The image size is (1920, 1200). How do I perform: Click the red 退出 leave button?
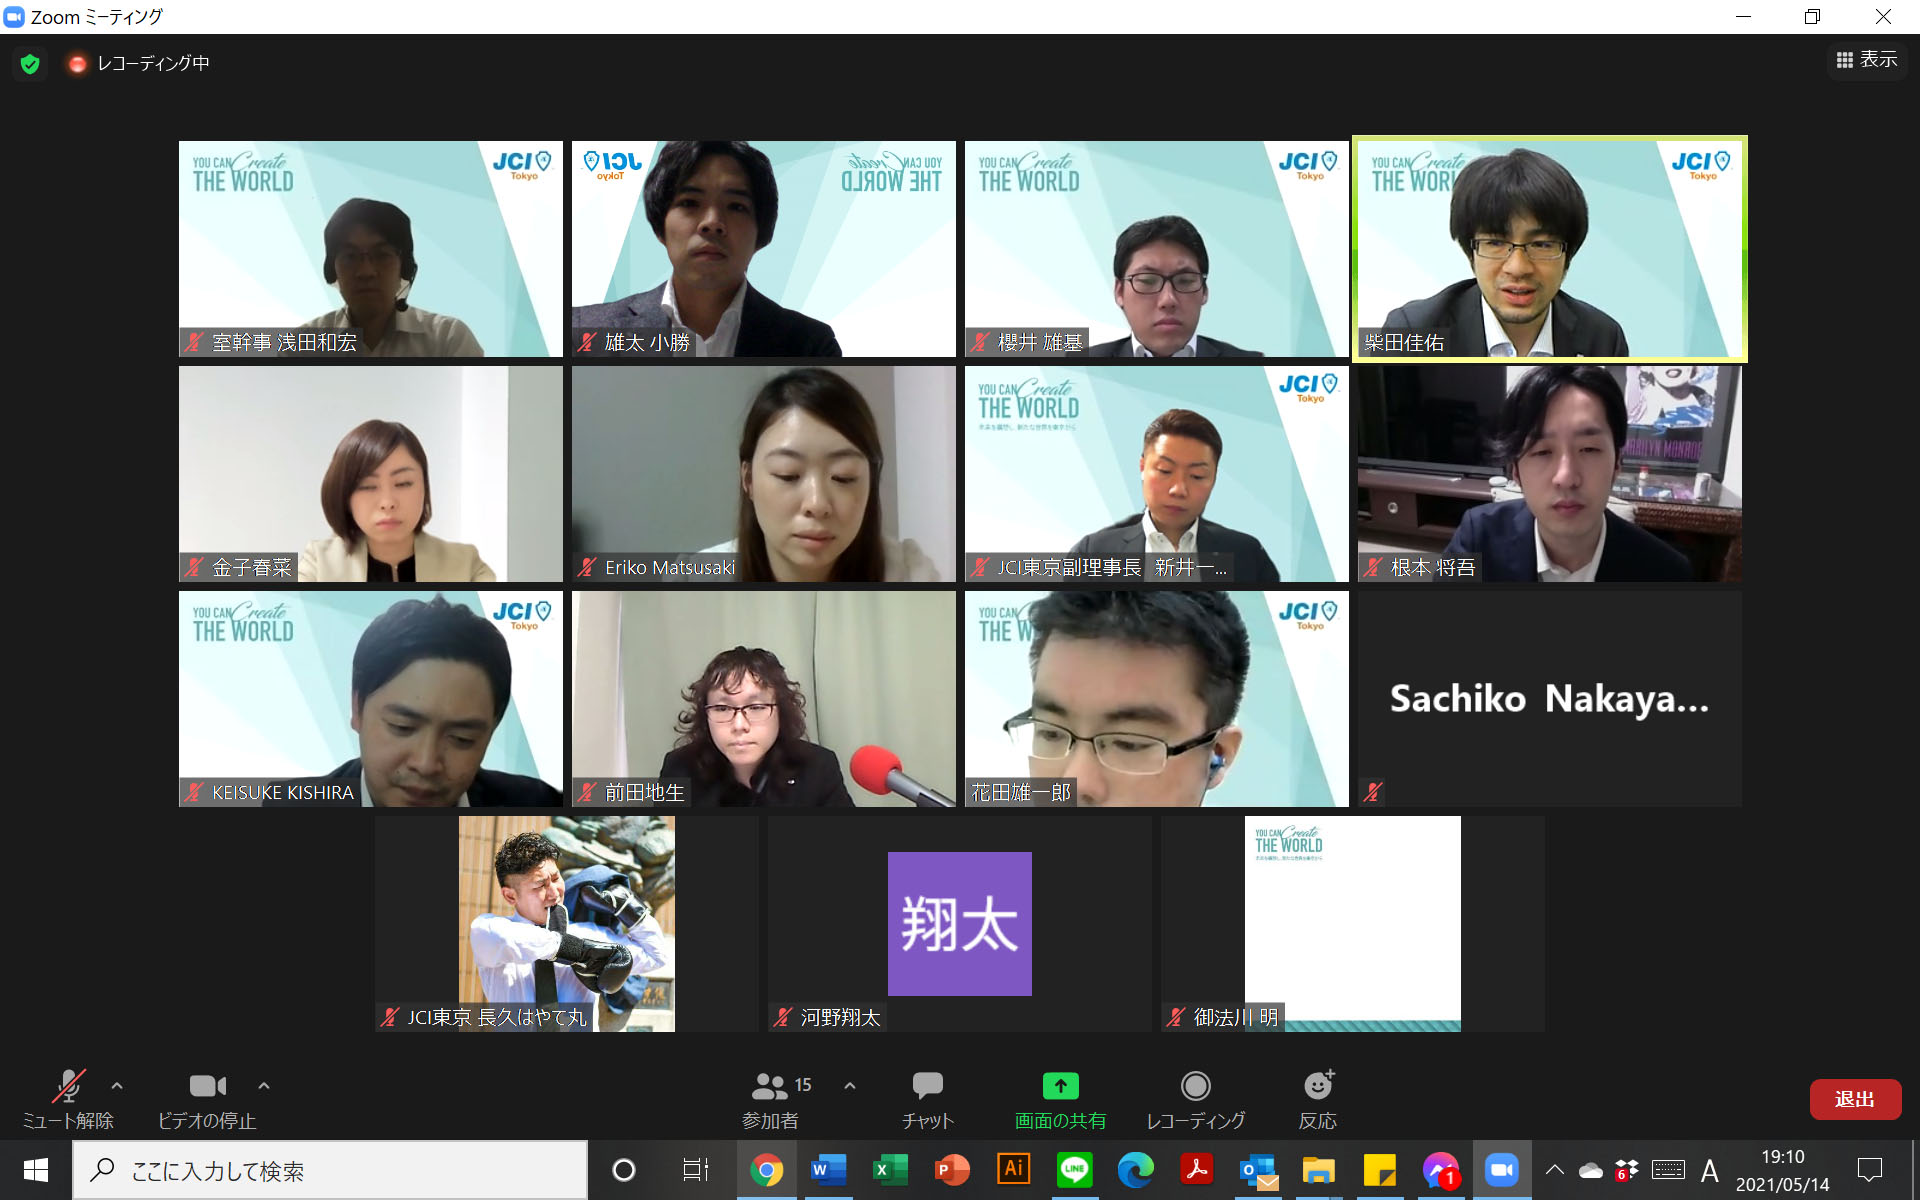tap(1854, 1099)
